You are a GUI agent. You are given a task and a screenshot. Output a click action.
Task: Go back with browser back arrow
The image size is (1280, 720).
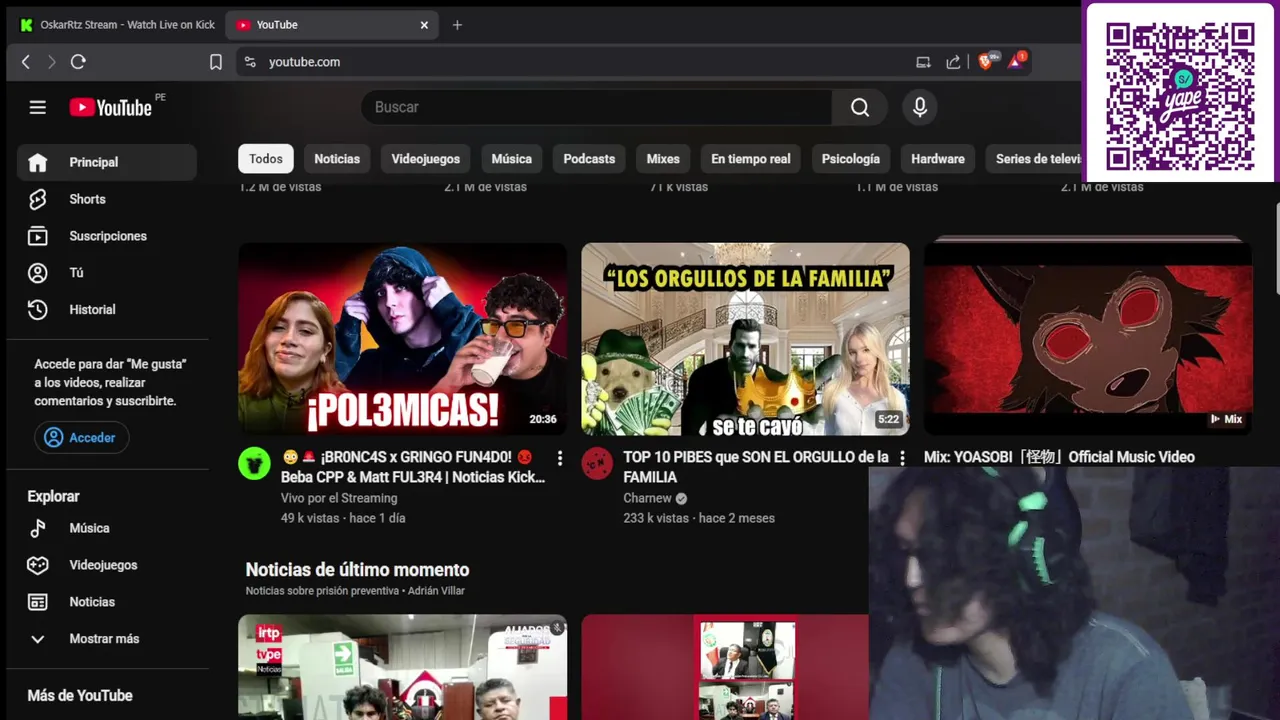point(26,62)
